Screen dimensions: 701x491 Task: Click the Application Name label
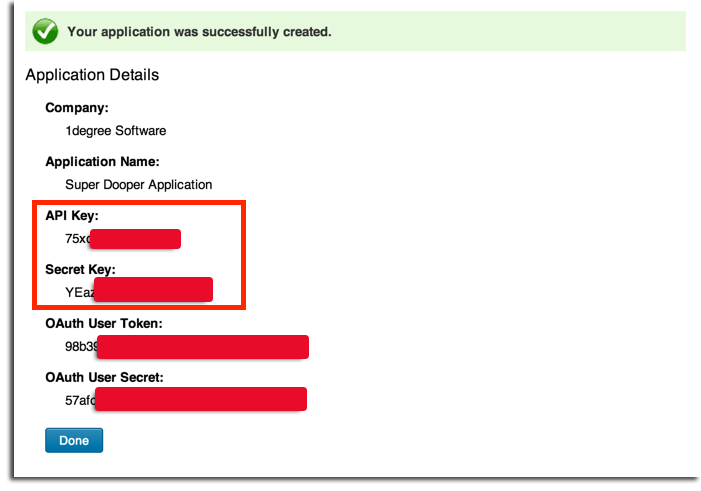[102, 161]
